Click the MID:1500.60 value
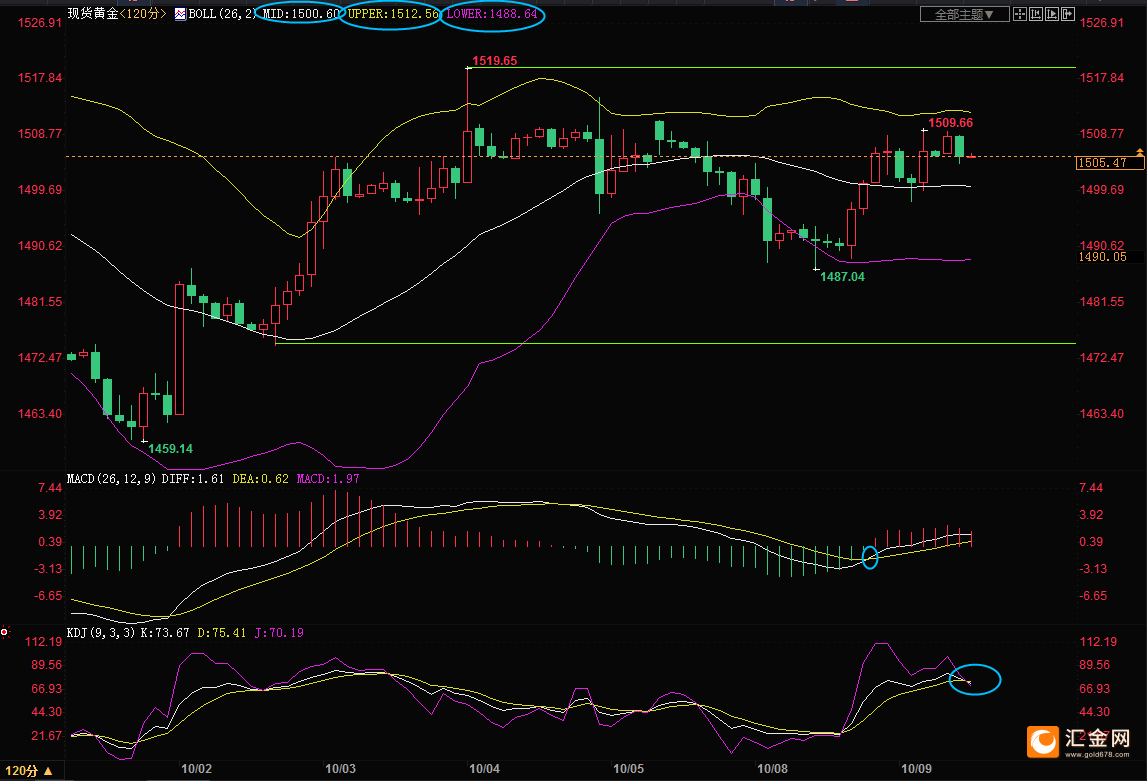This screenshot has height=781, width=1147. 301,14
